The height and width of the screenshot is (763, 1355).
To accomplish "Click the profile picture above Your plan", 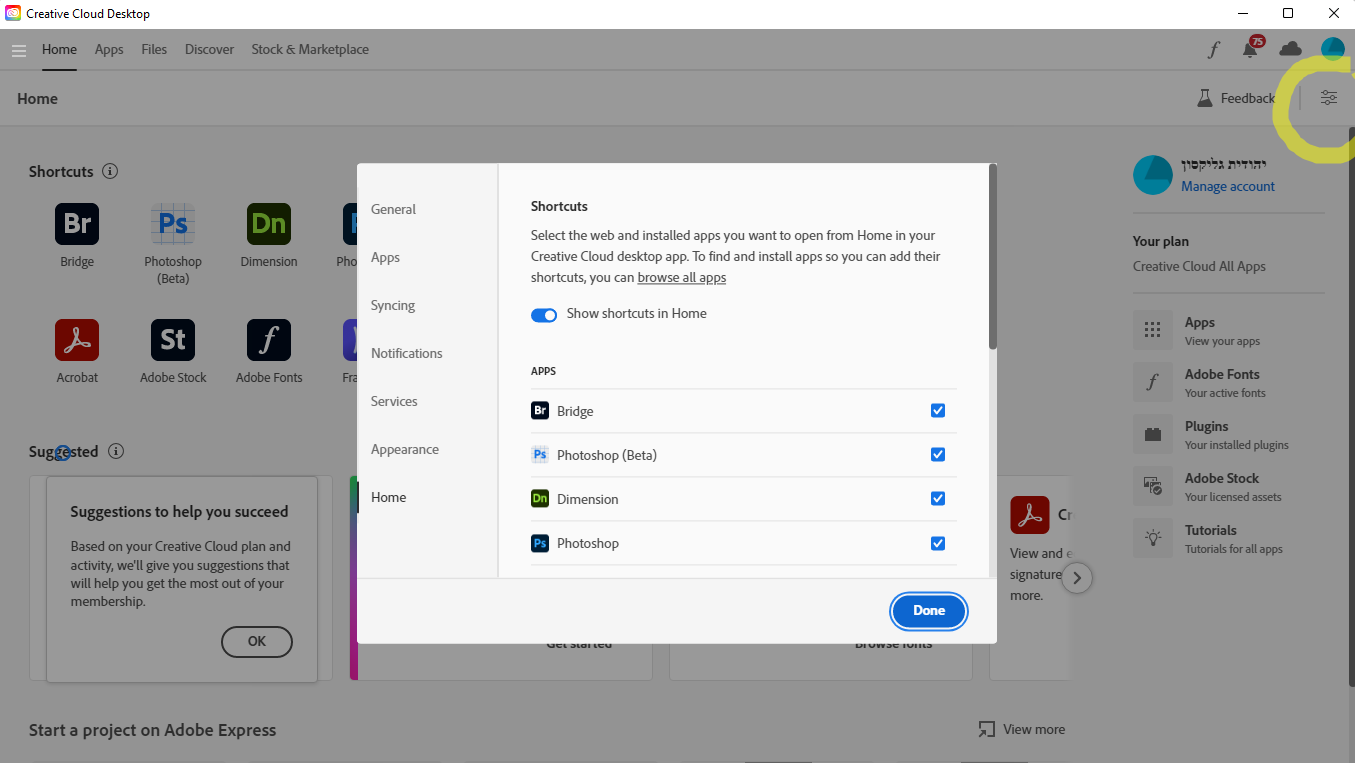I will [1153, 175].
